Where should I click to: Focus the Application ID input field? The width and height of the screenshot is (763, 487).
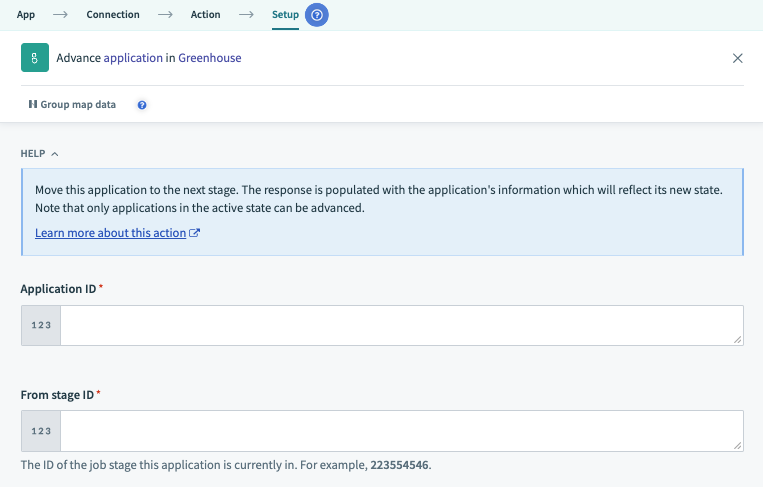pyautogui.click(x=400, y=326)
